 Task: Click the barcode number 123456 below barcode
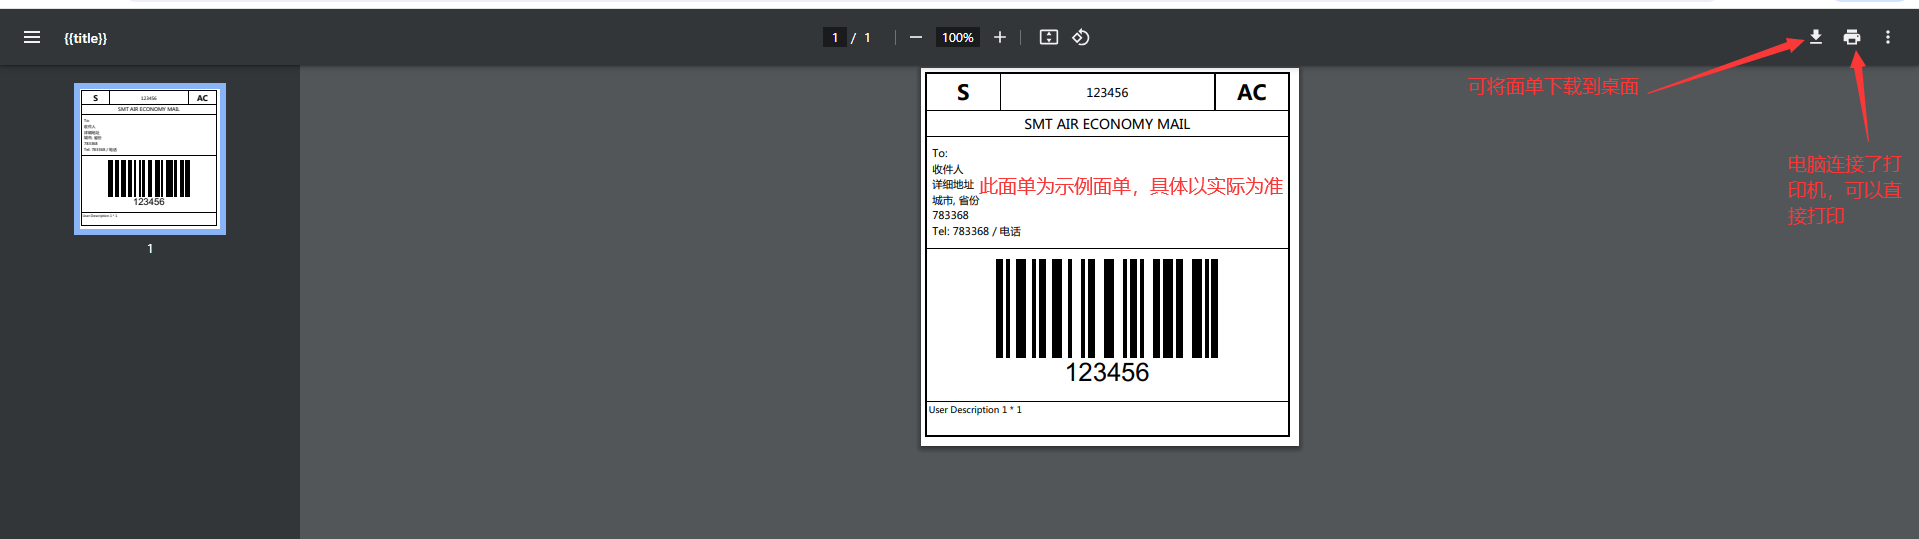[1107, 372]
